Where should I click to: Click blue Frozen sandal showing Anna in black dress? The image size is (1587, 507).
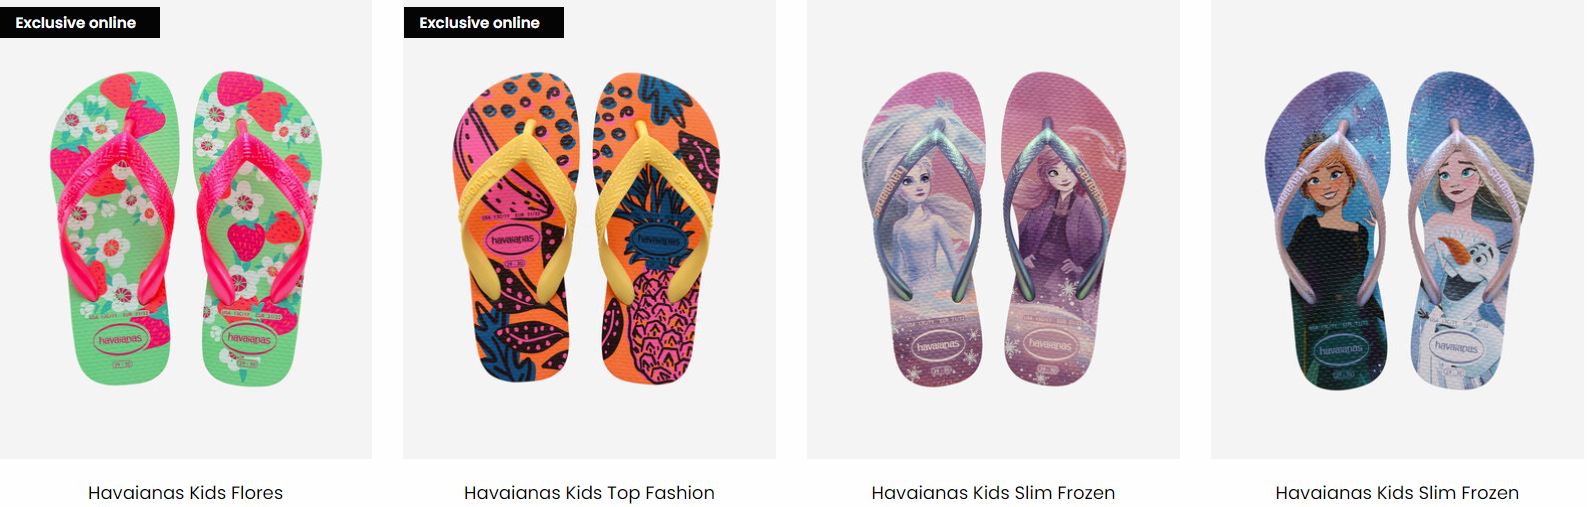(1327, 230)
